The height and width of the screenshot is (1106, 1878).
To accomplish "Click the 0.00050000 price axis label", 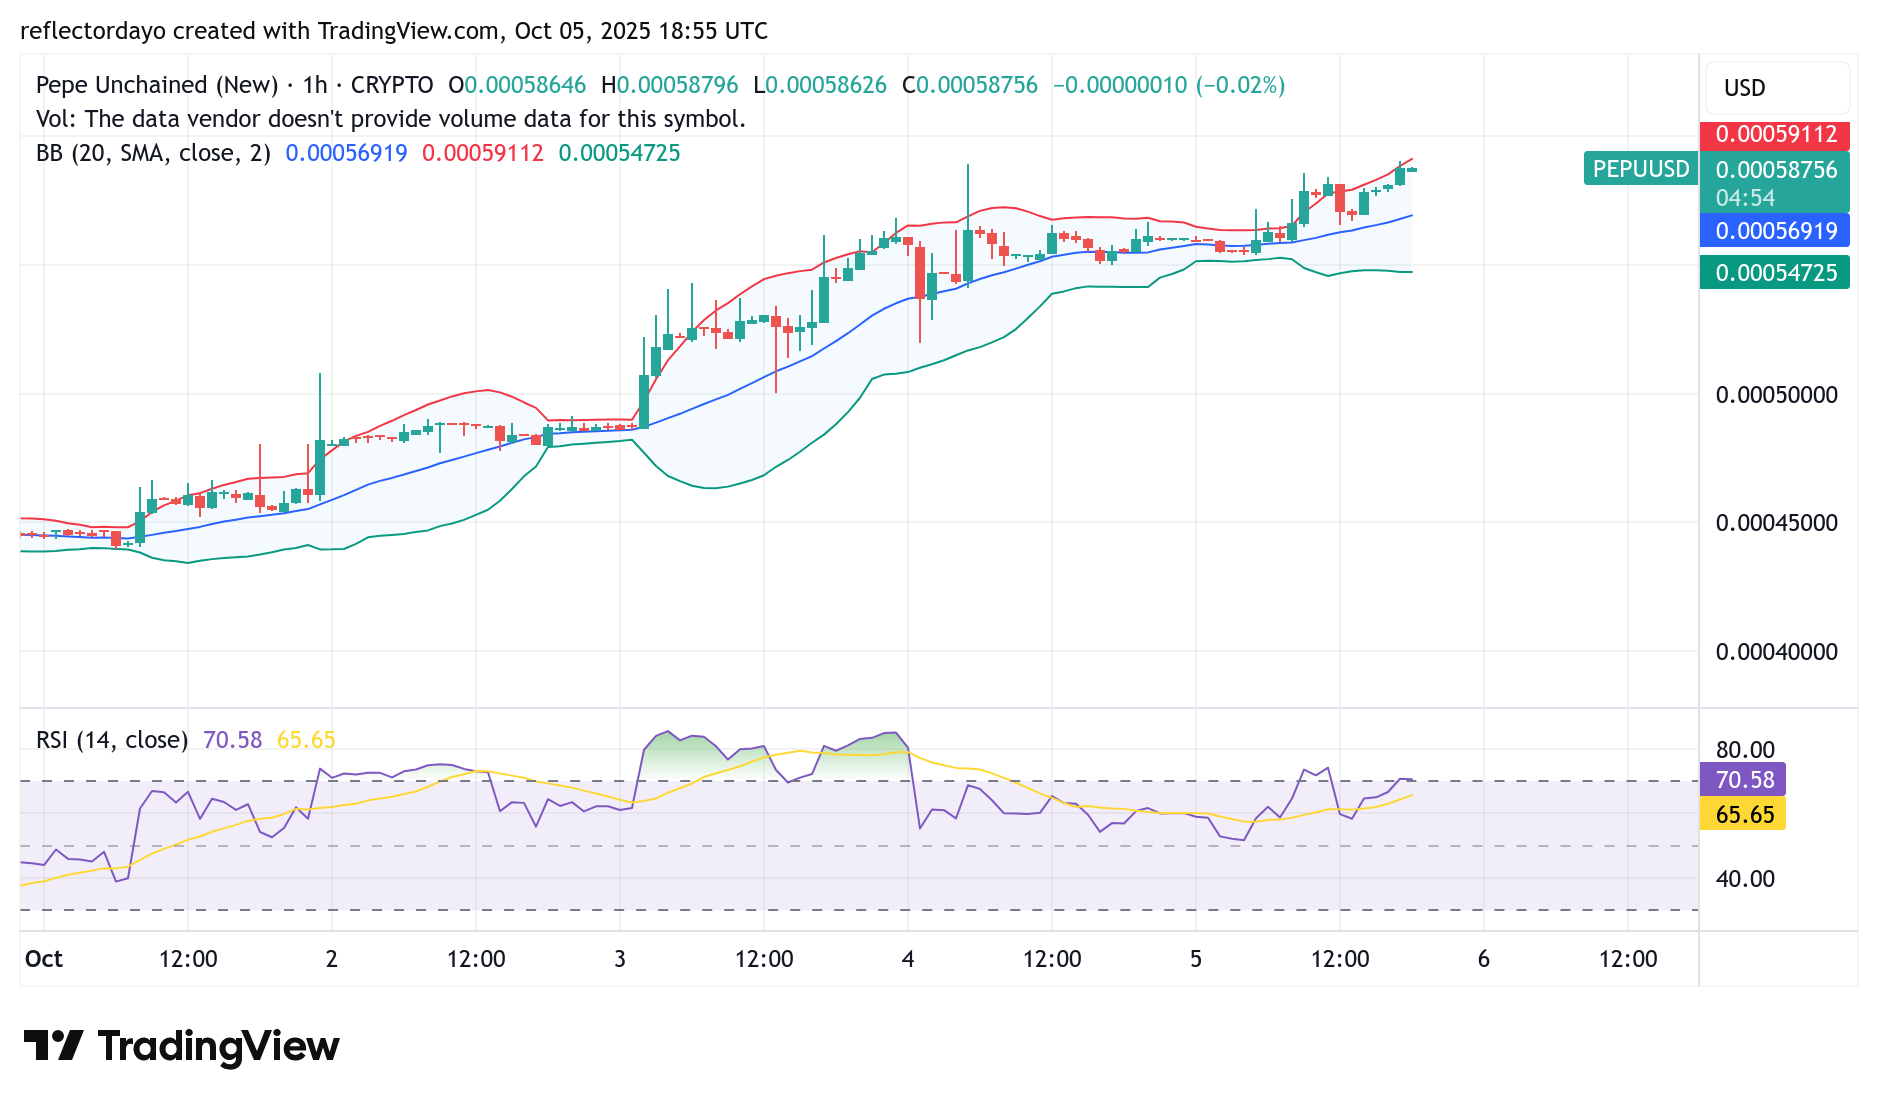I will click(x=1776, y=395).
